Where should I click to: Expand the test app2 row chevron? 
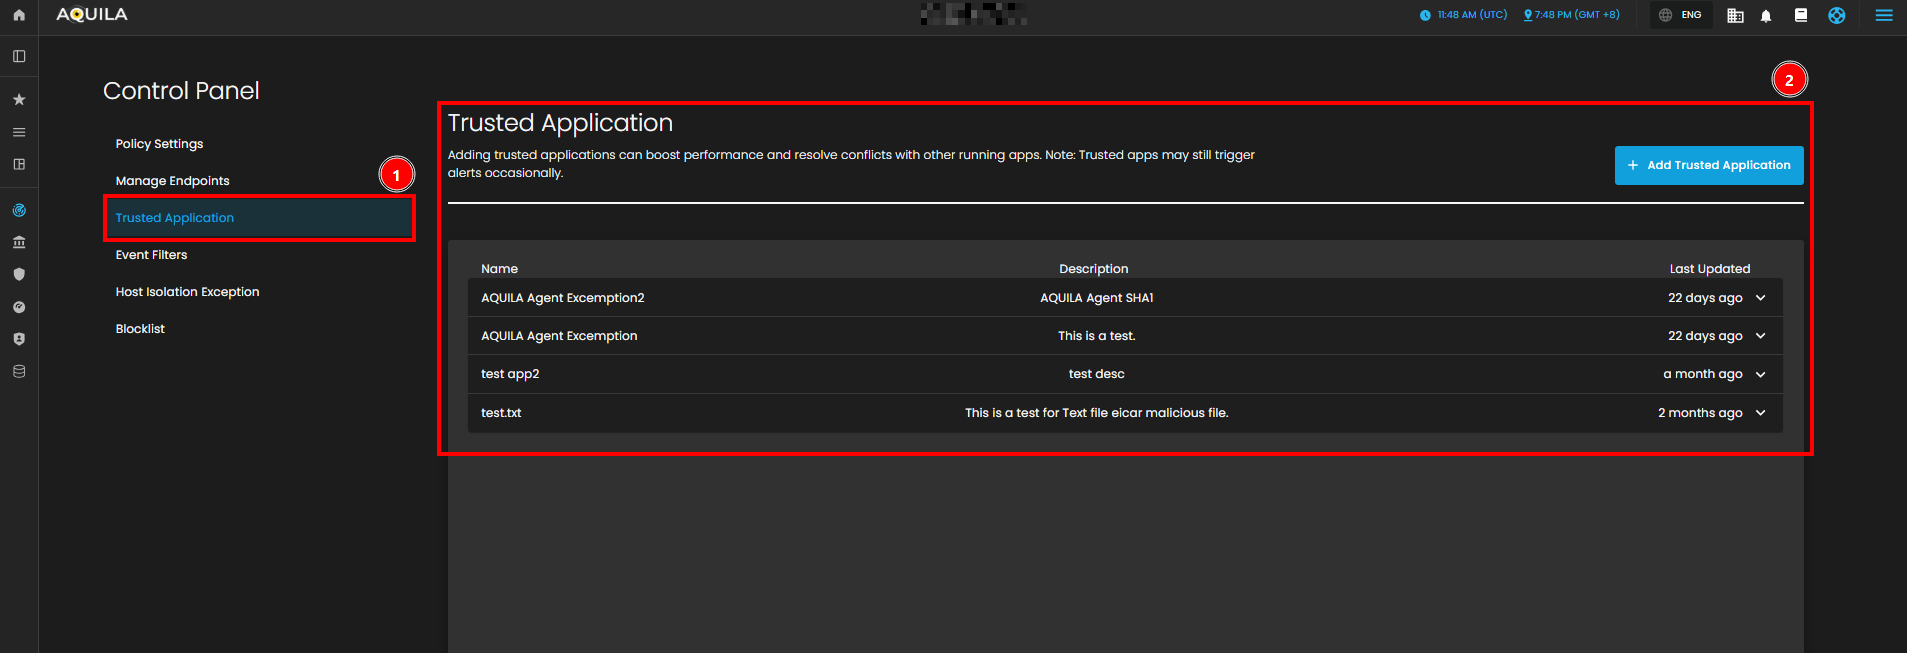[x=1760, y=374]
